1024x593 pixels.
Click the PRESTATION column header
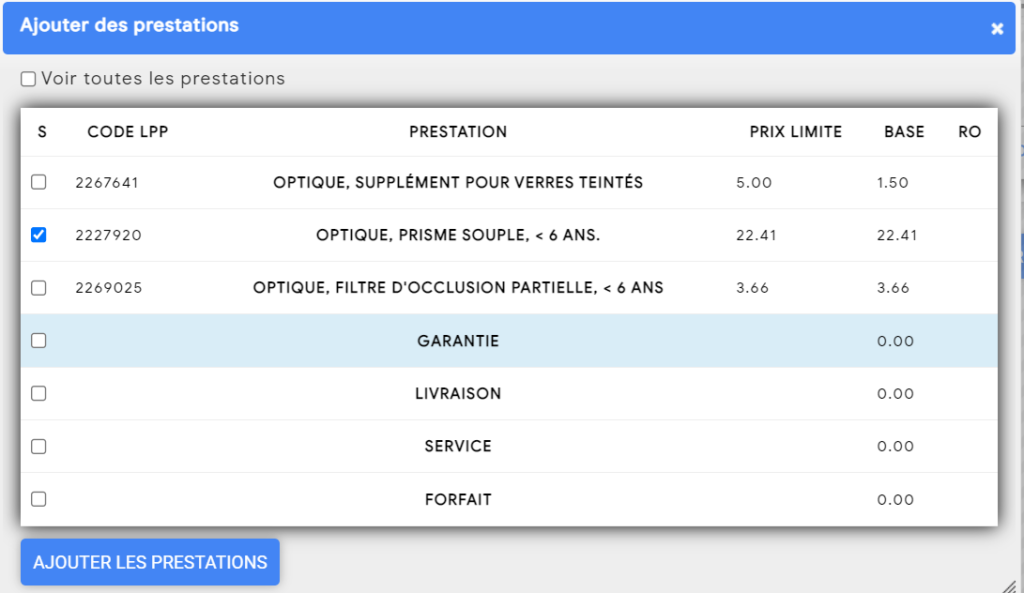tap(458, 132)
